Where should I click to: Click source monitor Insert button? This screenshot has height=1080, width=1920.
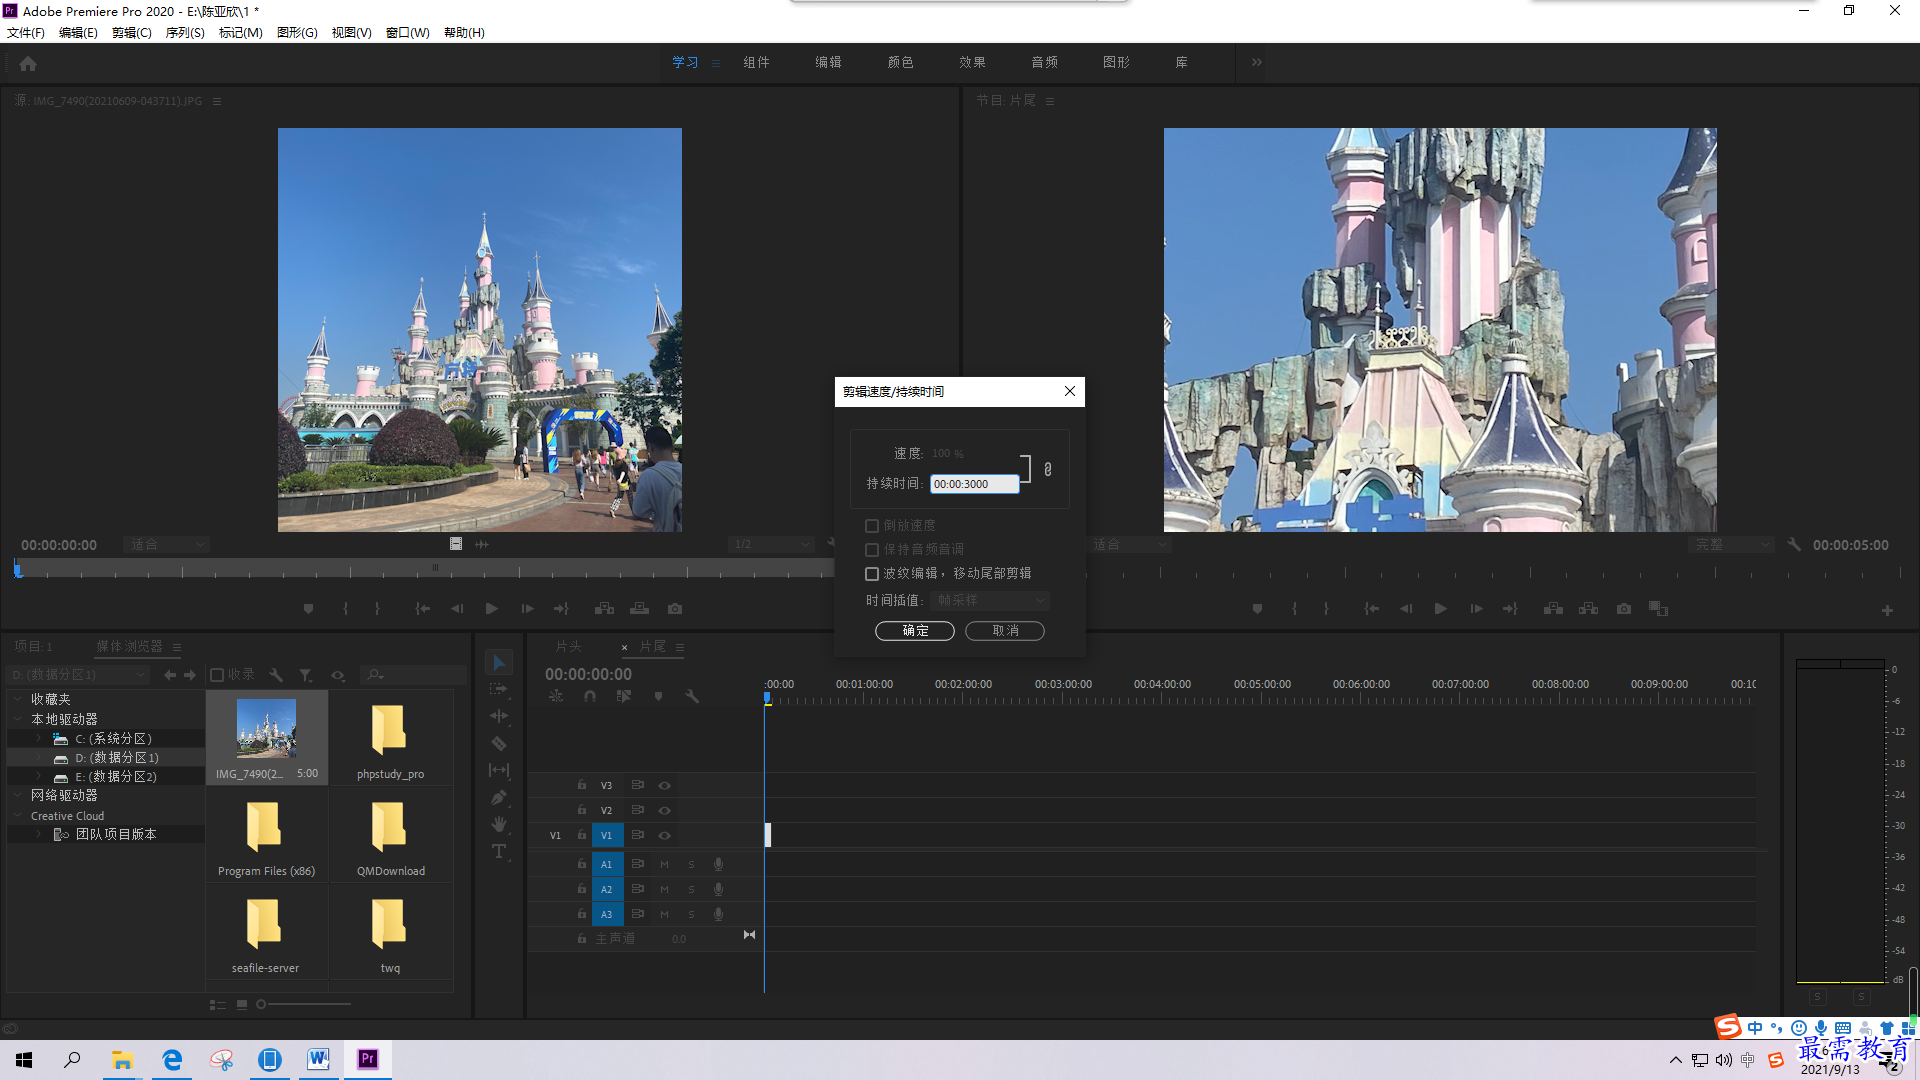click(604, 608)
